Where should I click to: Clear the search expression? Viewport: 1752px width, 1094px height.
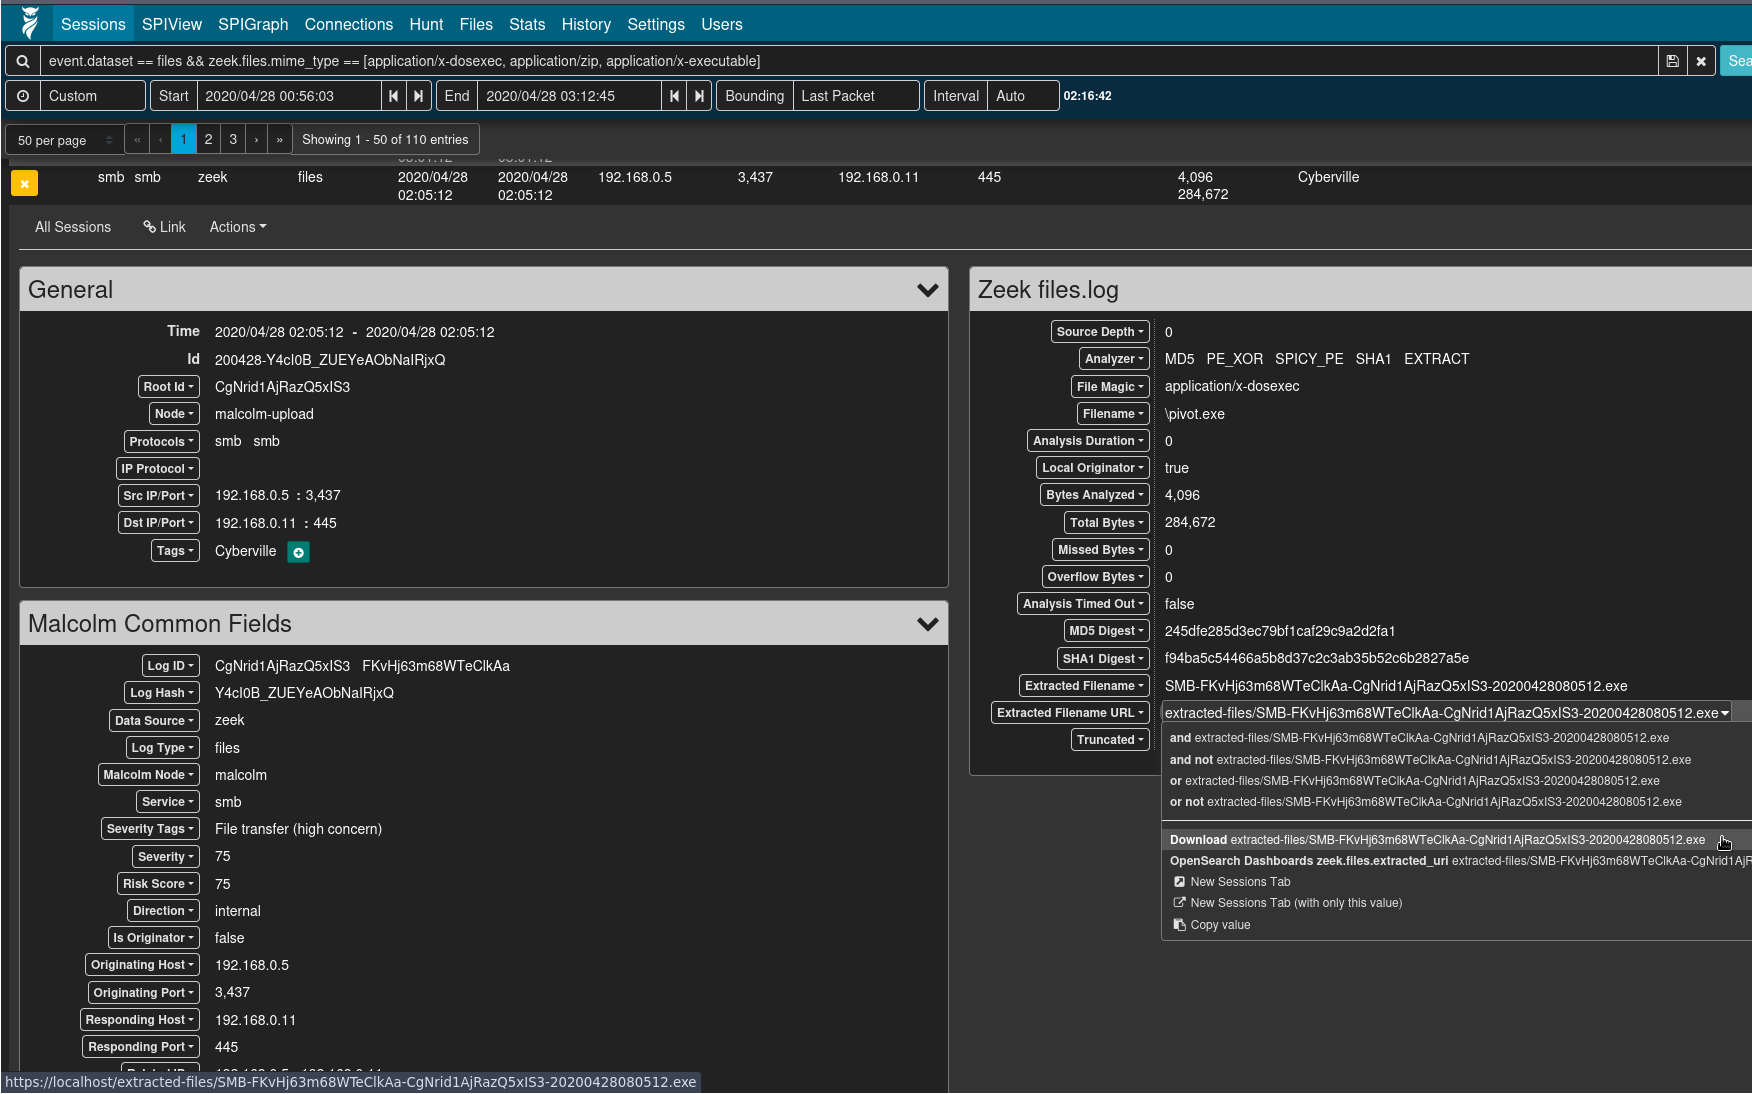1701,61
